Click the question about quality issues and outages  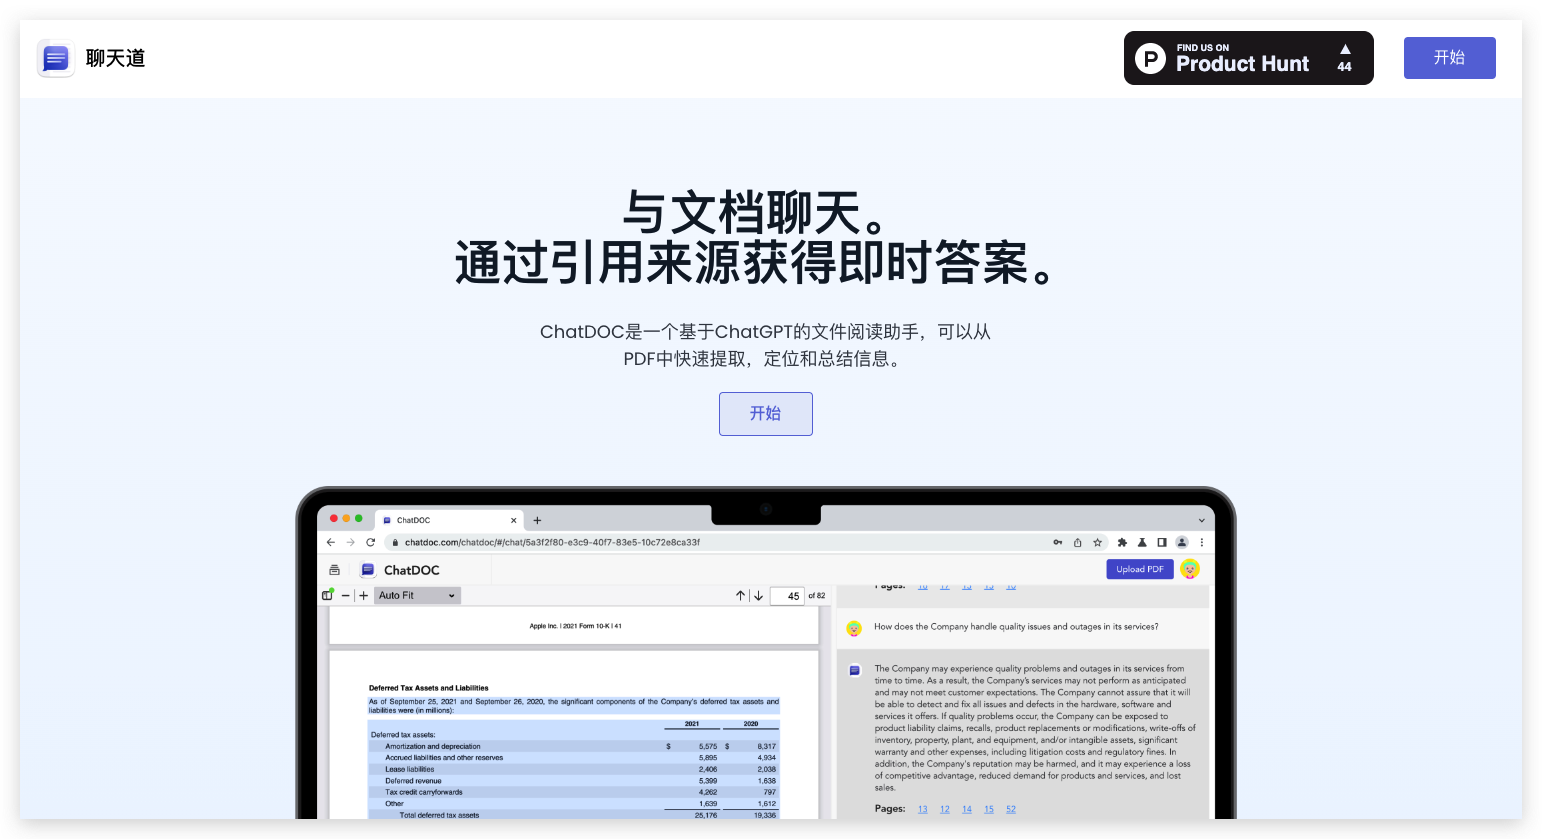[1016, 627]
